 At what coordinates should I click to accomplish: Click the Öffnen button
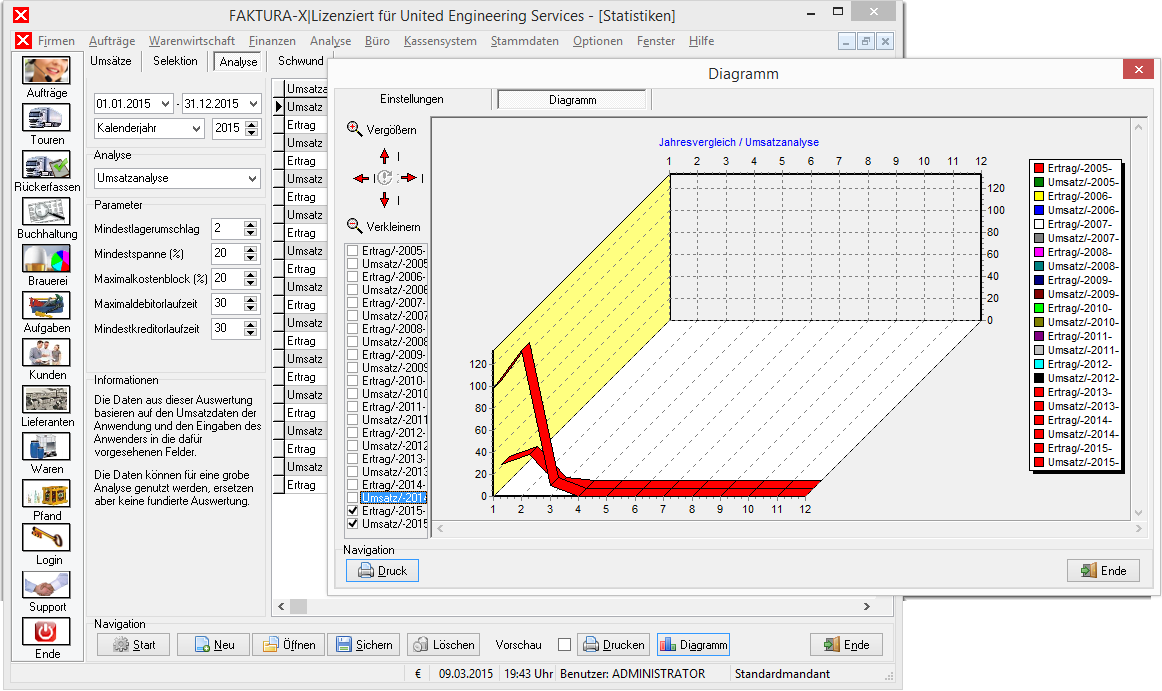pyautogui.click(x=288, y=644)
